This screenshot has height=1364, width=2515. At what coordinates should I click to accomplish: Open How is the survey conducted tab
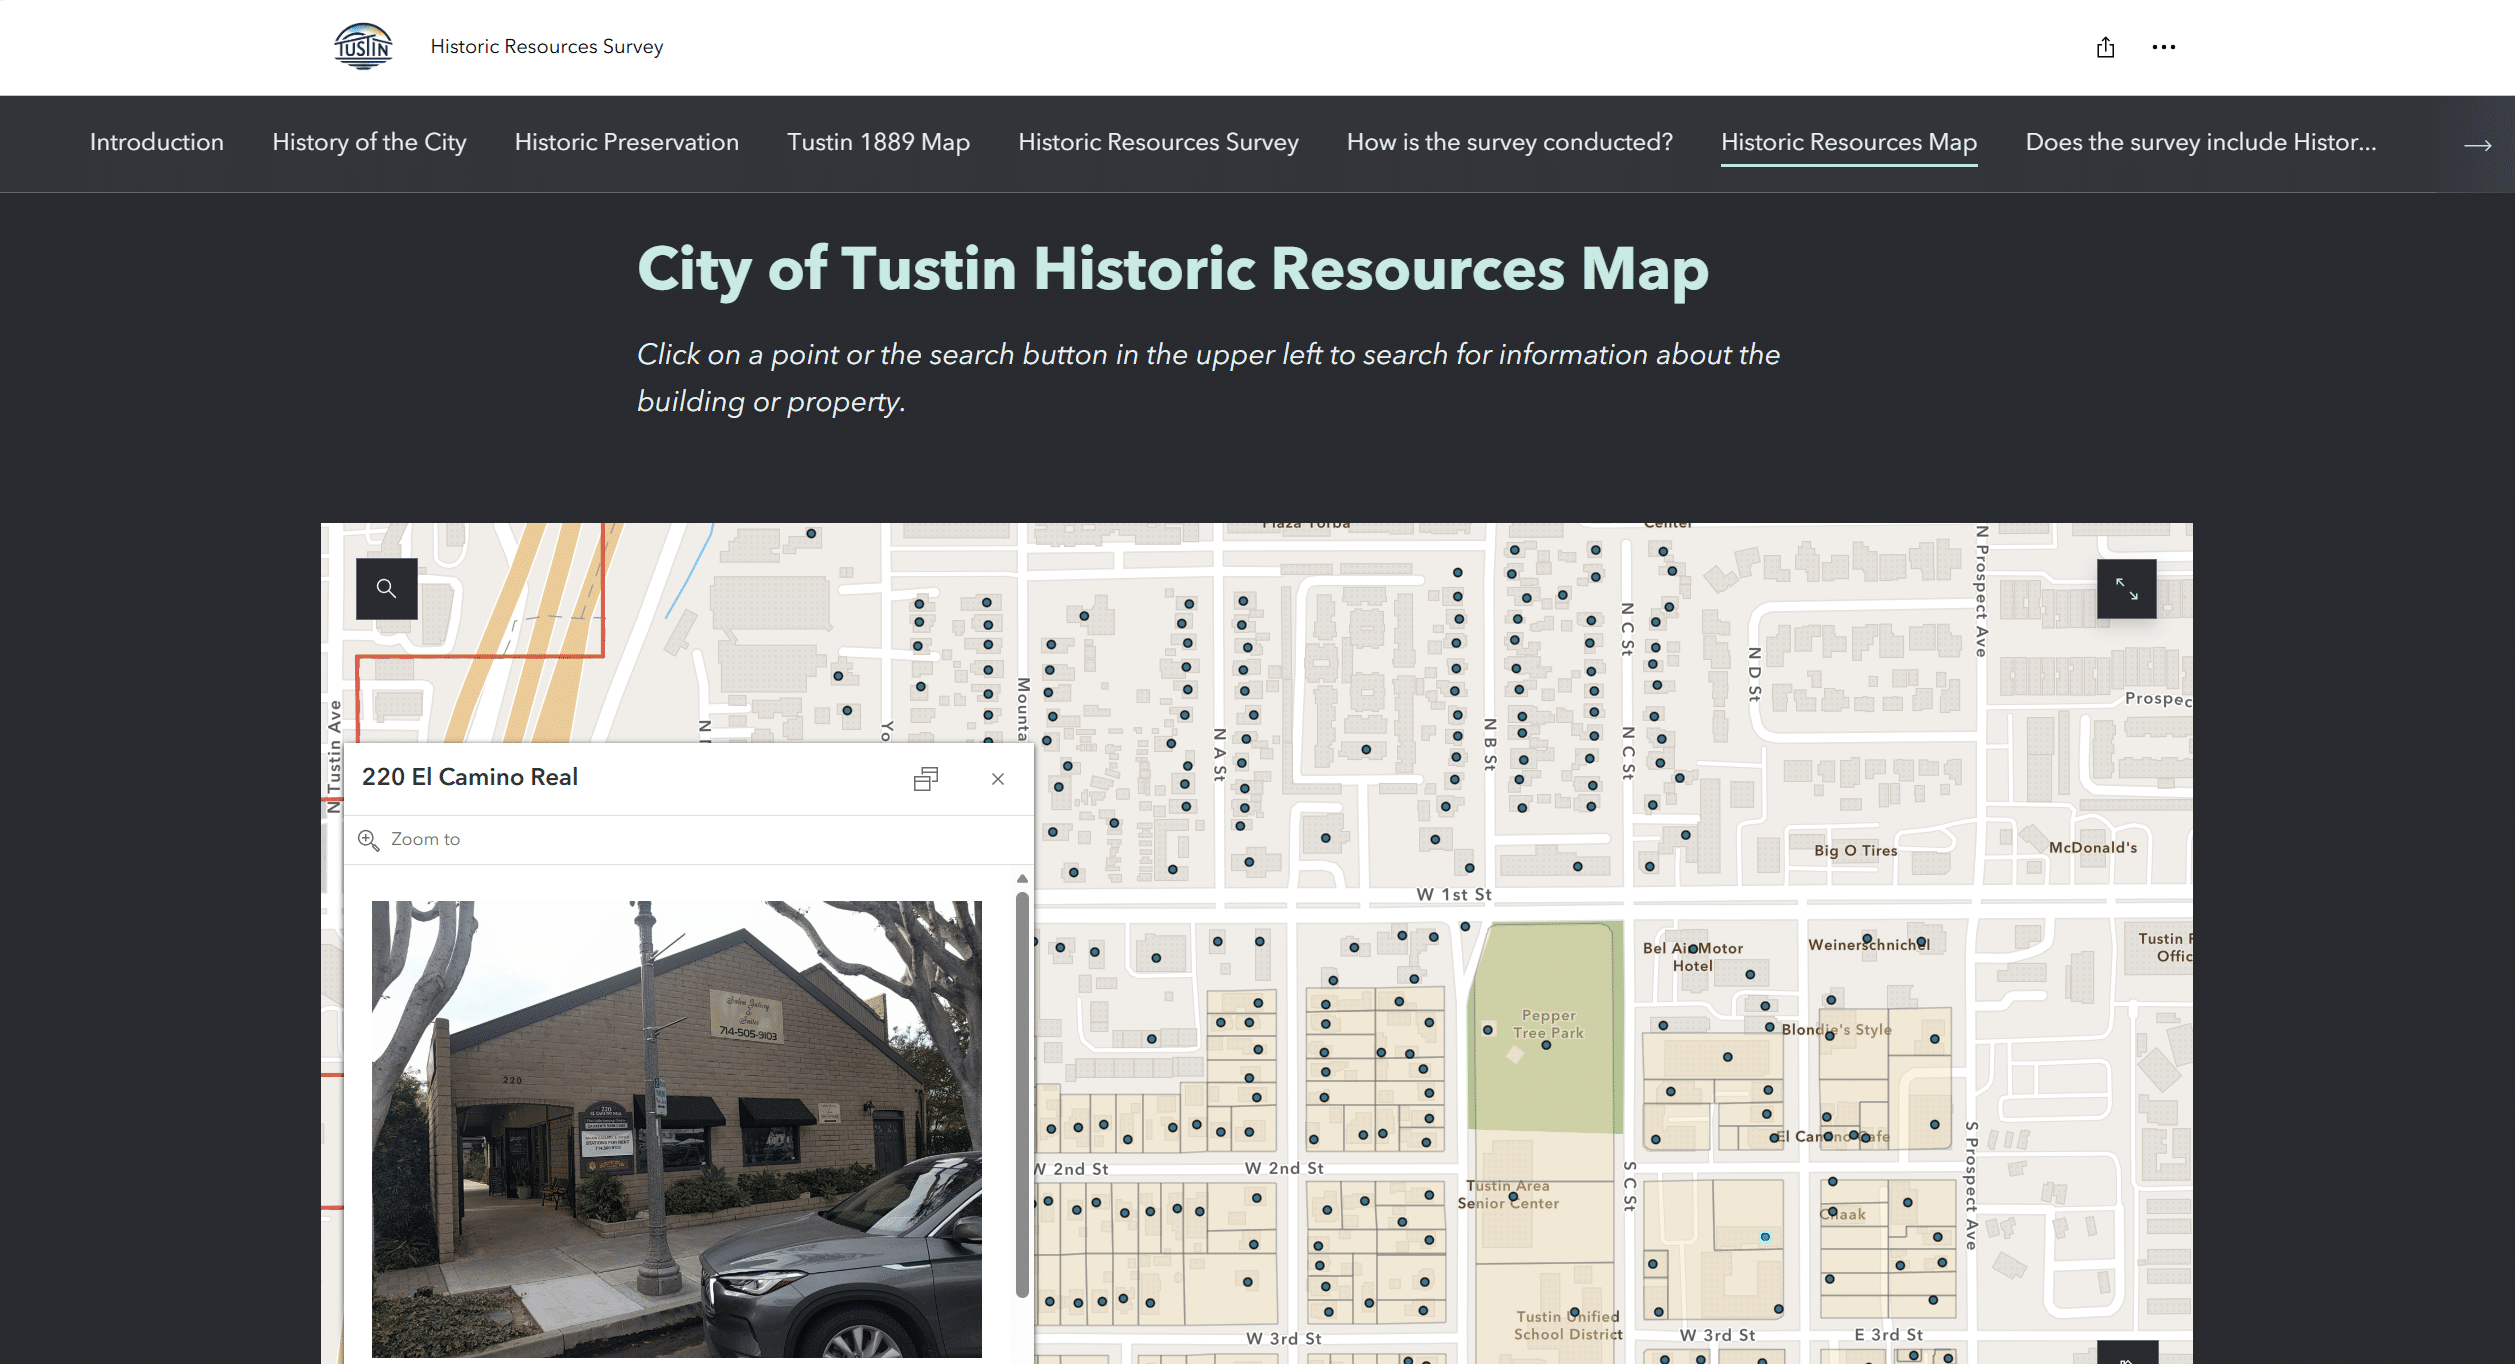click(x=1509, y=142)
